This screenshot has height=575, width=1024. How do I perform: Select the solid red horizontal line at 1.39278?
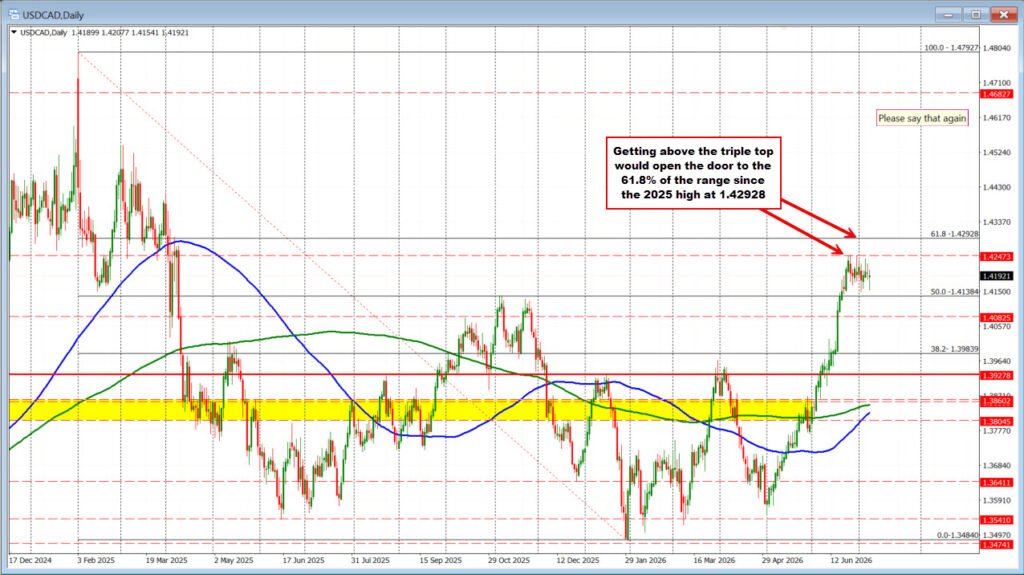pos(494,375)
